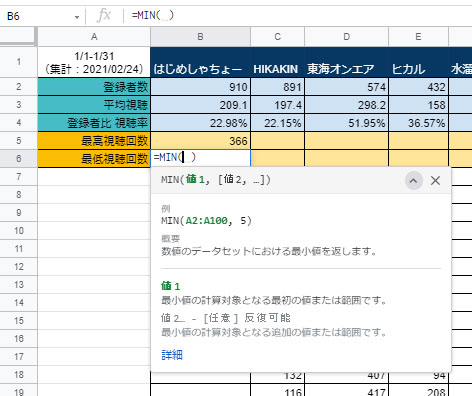Select column B header
The width and height of the screenshot is (472, 396).
200,37
